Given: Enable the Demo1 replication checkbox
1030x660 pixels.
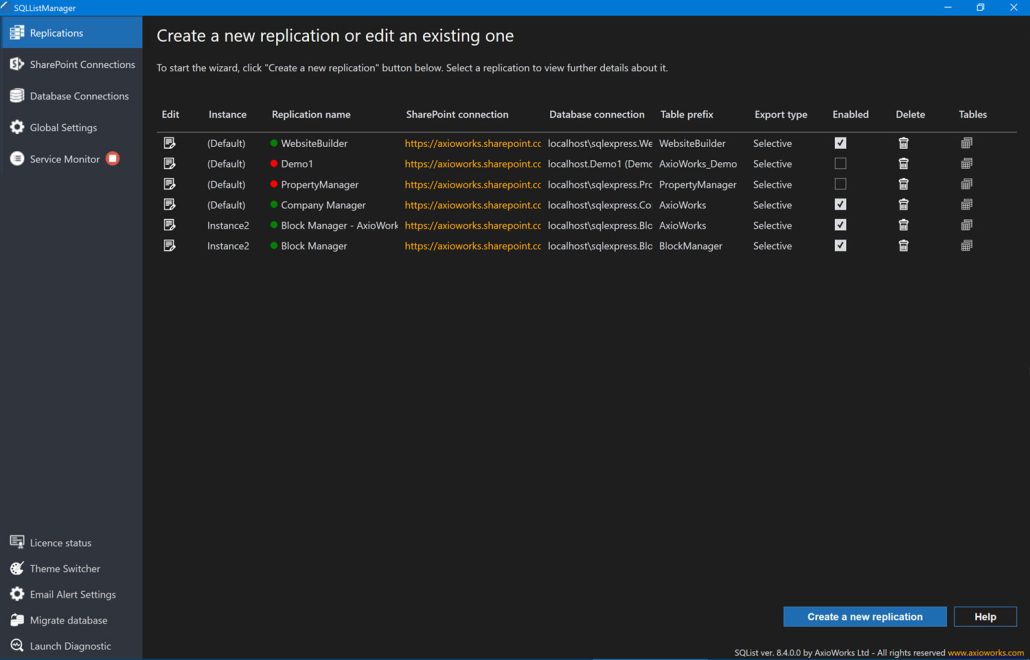Looking at the screenshot, I should click(x=840, y=164).
